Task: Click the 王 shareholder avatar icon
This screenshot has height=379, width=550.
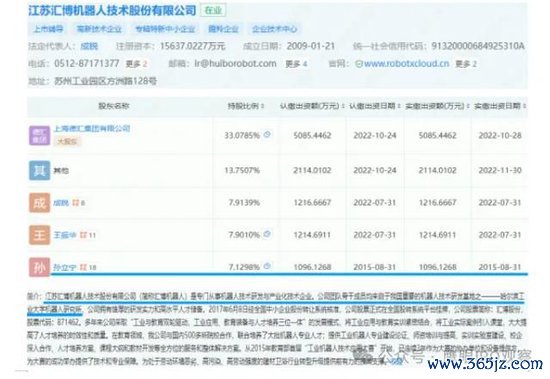Action: click(39, 235)
